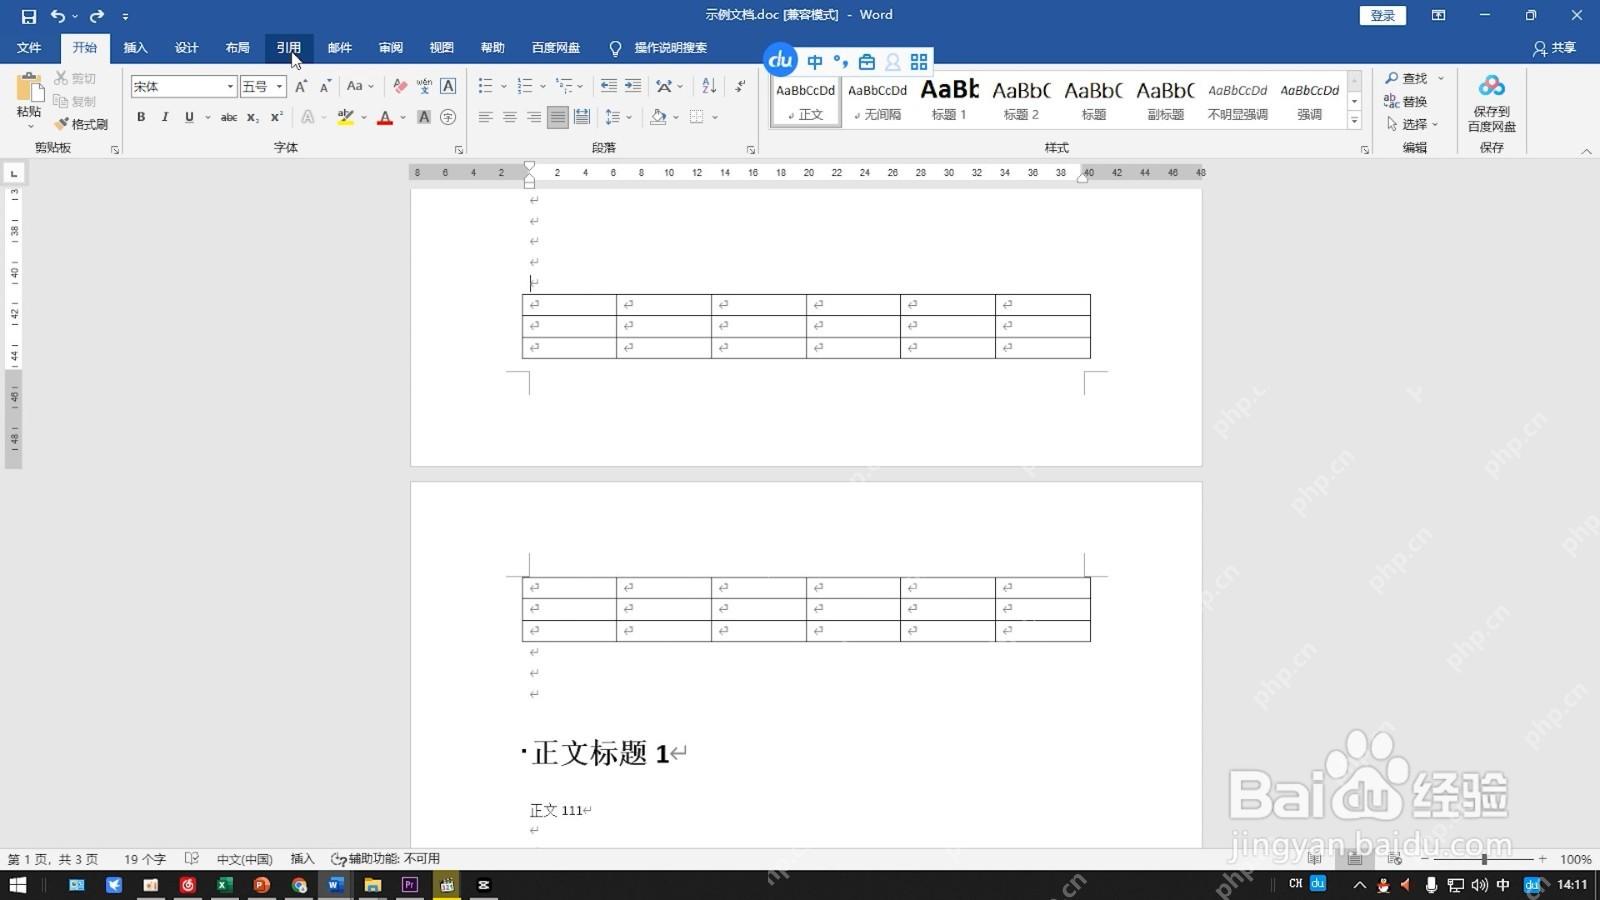Image resolution: width=1600 pixels, height=900 pixels.
Task: Undo the last action
Action: (x=58, y=16)
